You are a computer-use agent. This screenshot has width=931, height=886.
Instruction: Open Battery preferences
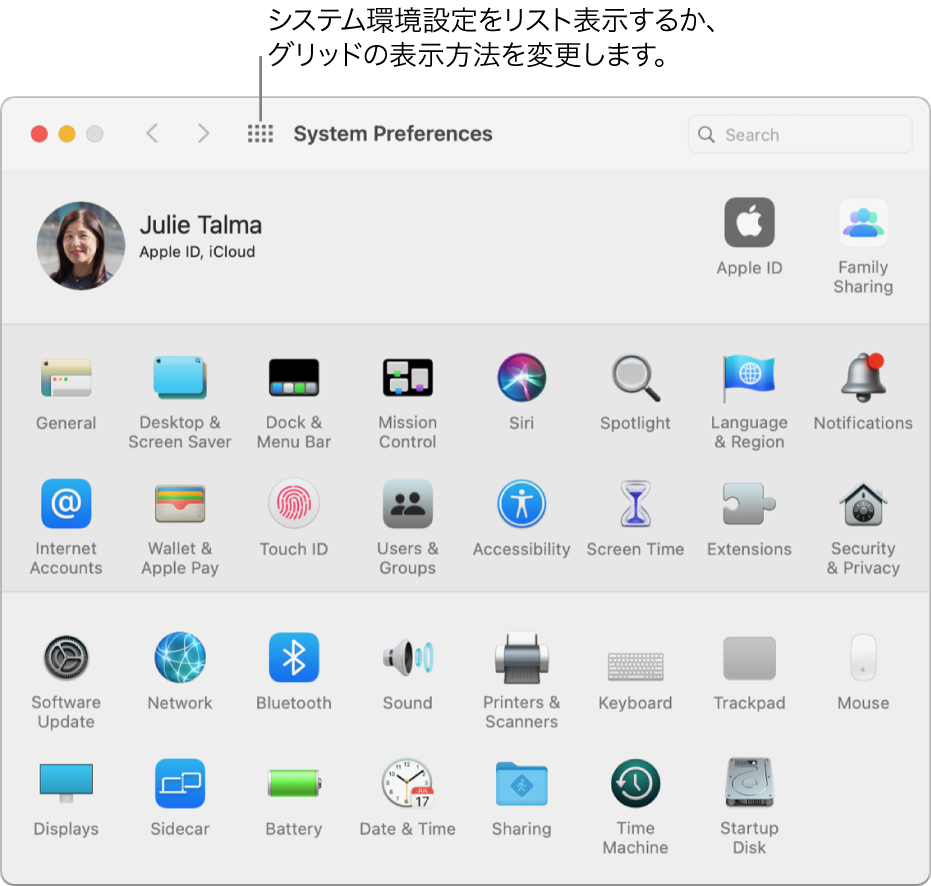pos(294,783)
